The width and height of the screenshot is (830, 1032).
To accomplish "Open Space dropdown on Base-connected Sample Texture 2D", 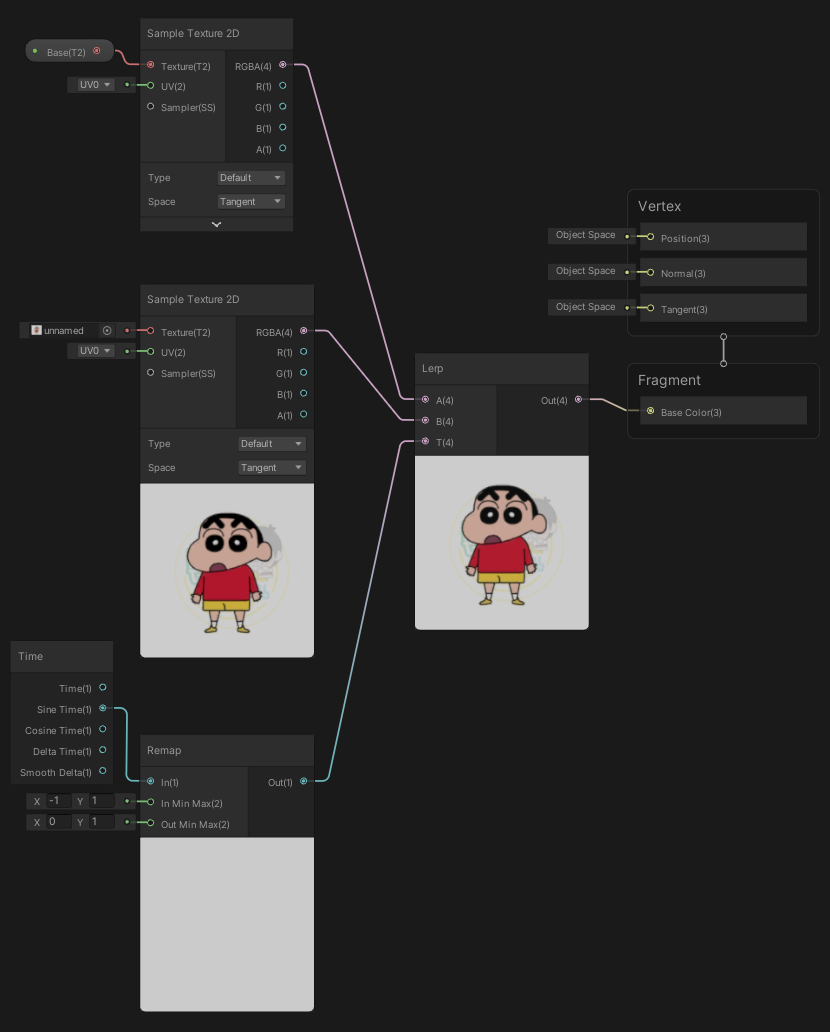I will pos(251,201).
